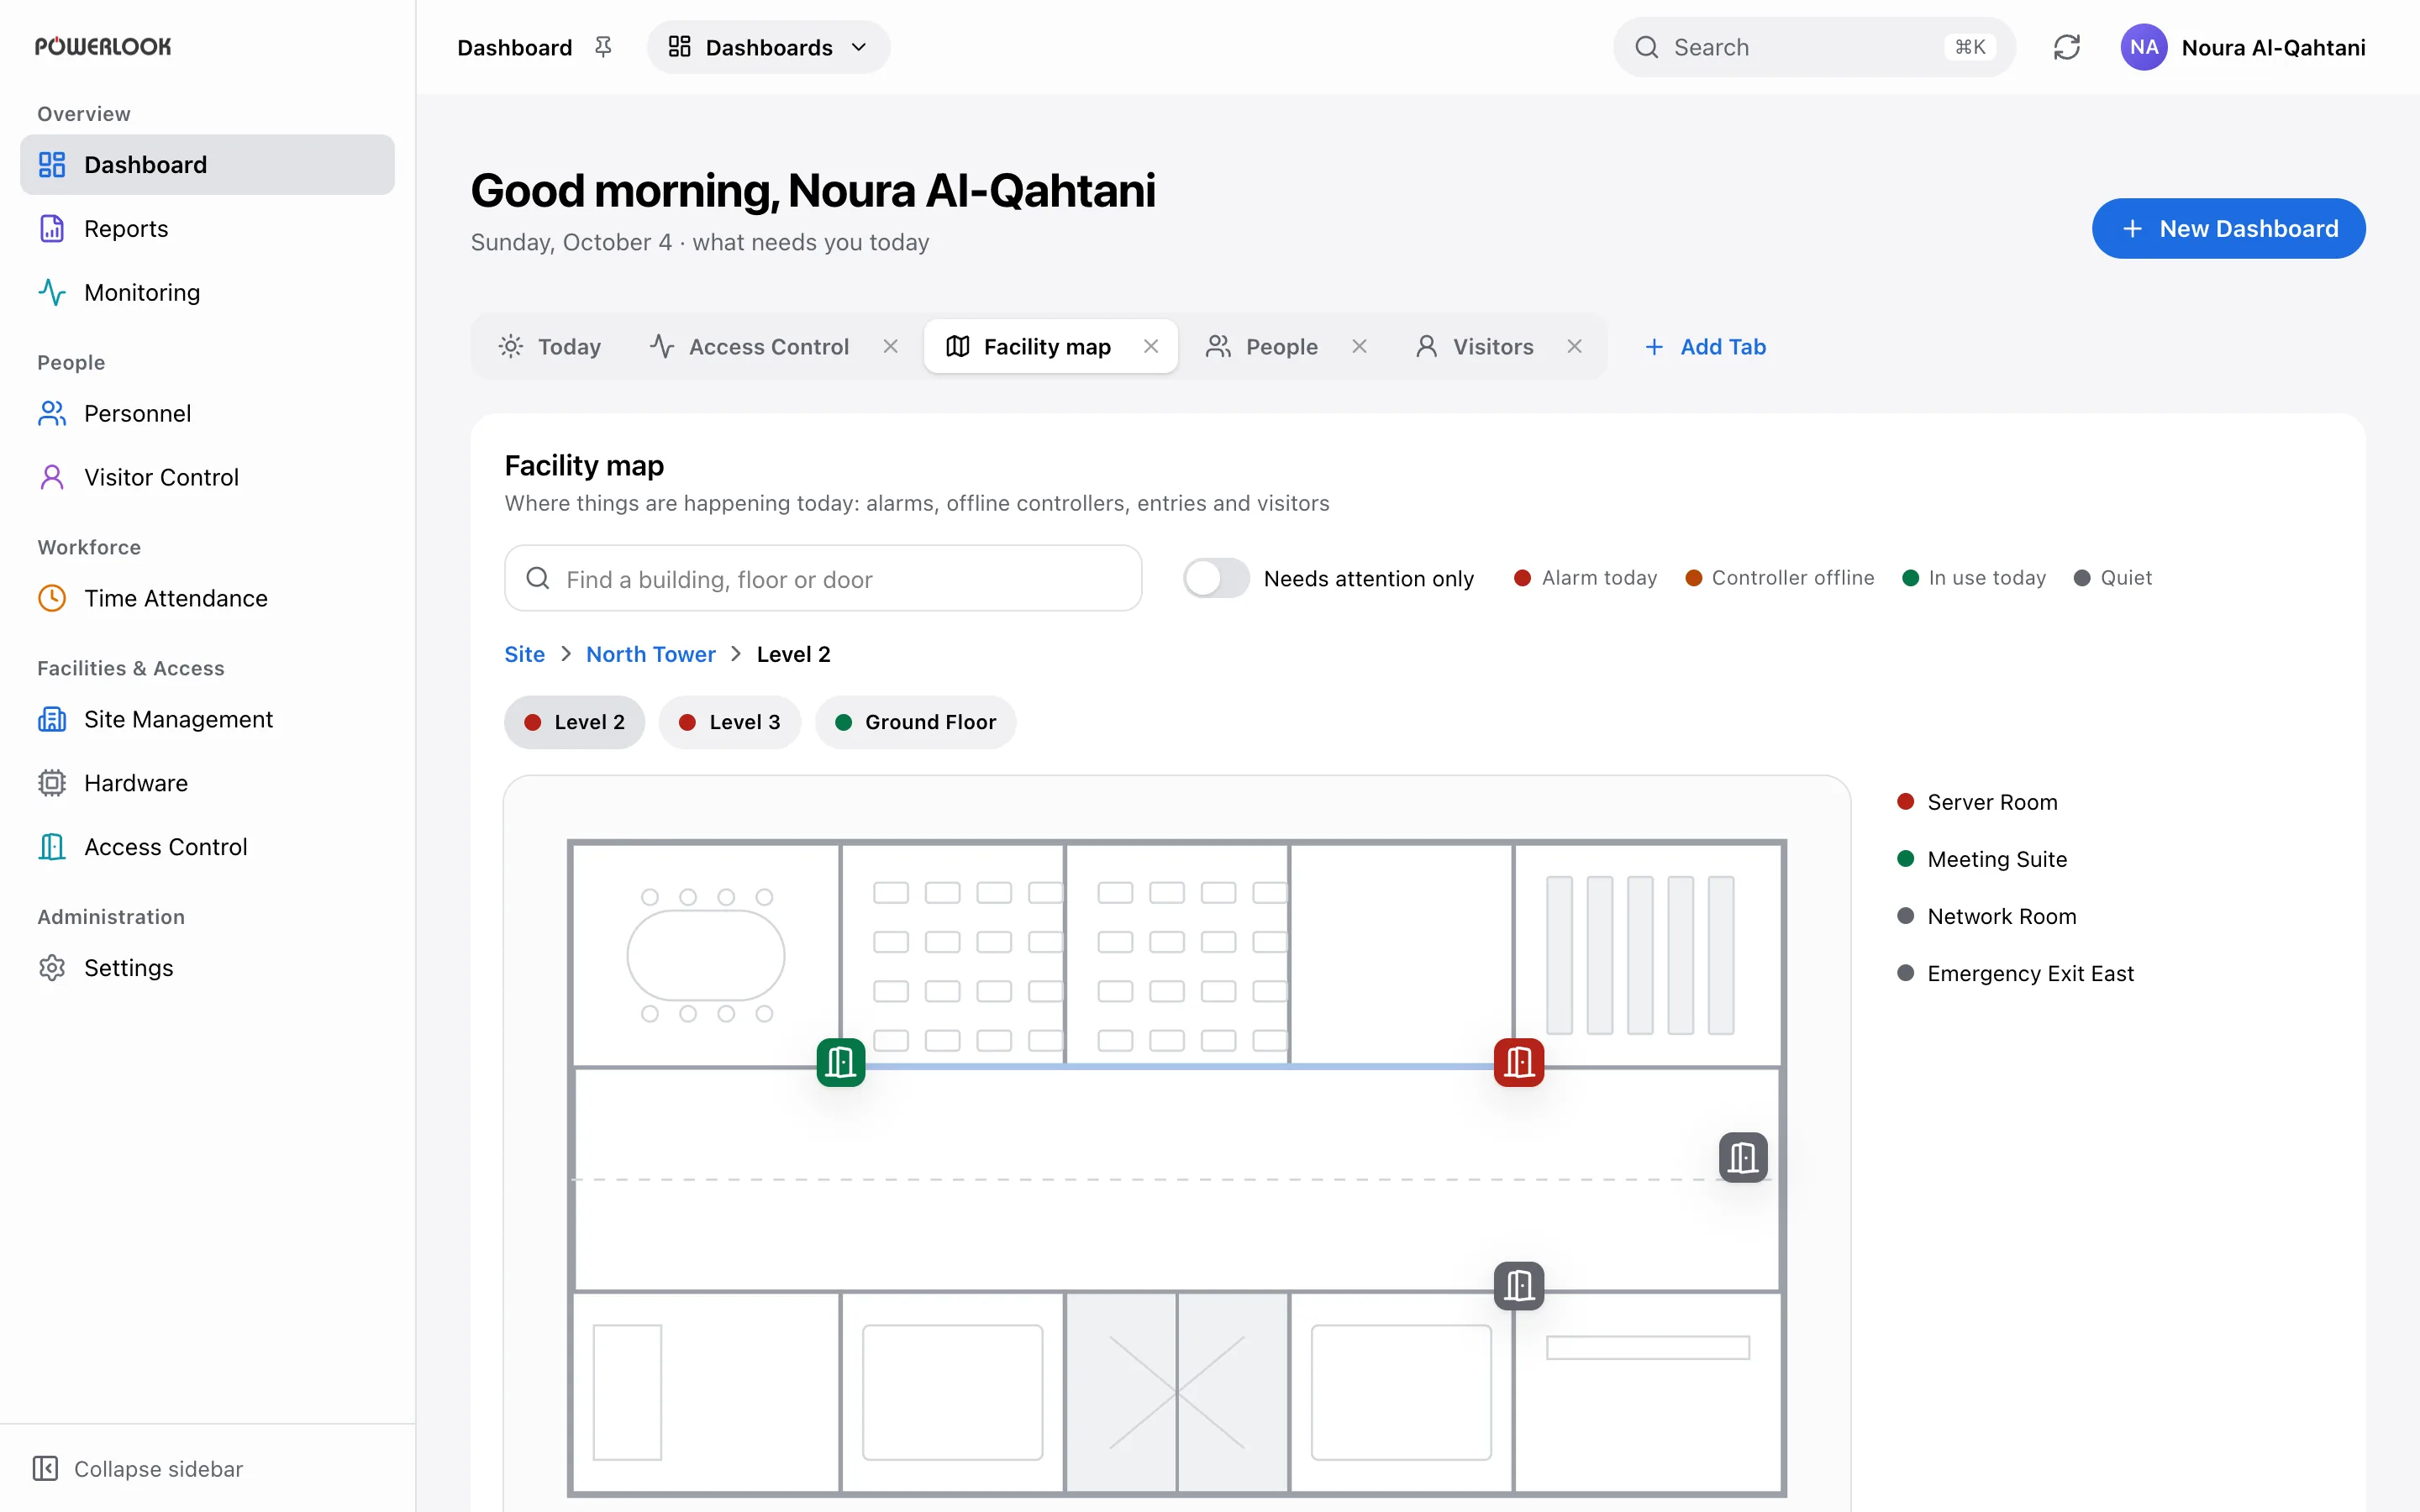Screen dimensions: 2420x1512
Task: Go to North Tower breadcrumb
Action: (x=651, y=654)
